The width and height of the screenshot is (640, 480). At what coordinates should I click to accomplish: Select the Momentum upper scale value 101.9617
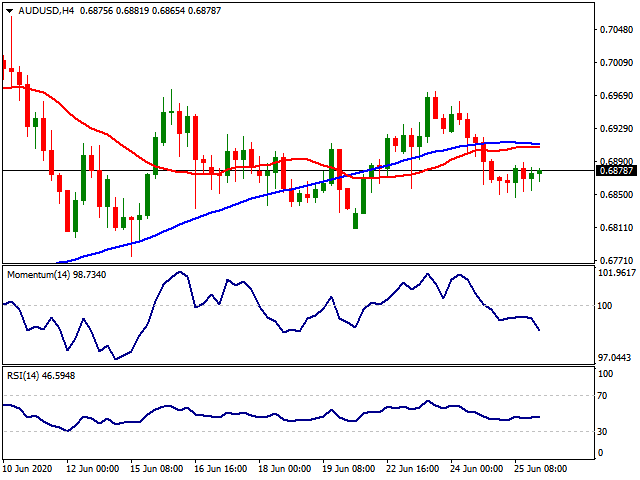tap(617, 273)
